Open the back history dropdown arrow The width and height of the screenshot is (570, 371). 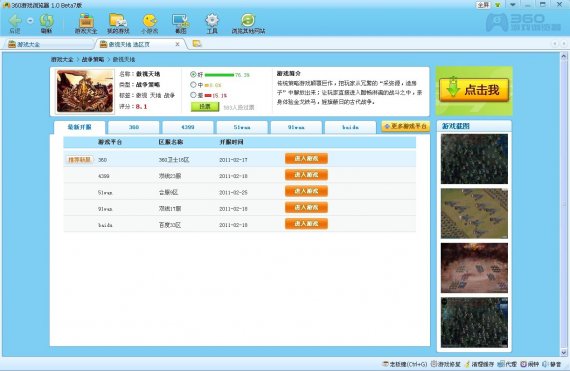(x=30, y=21)
